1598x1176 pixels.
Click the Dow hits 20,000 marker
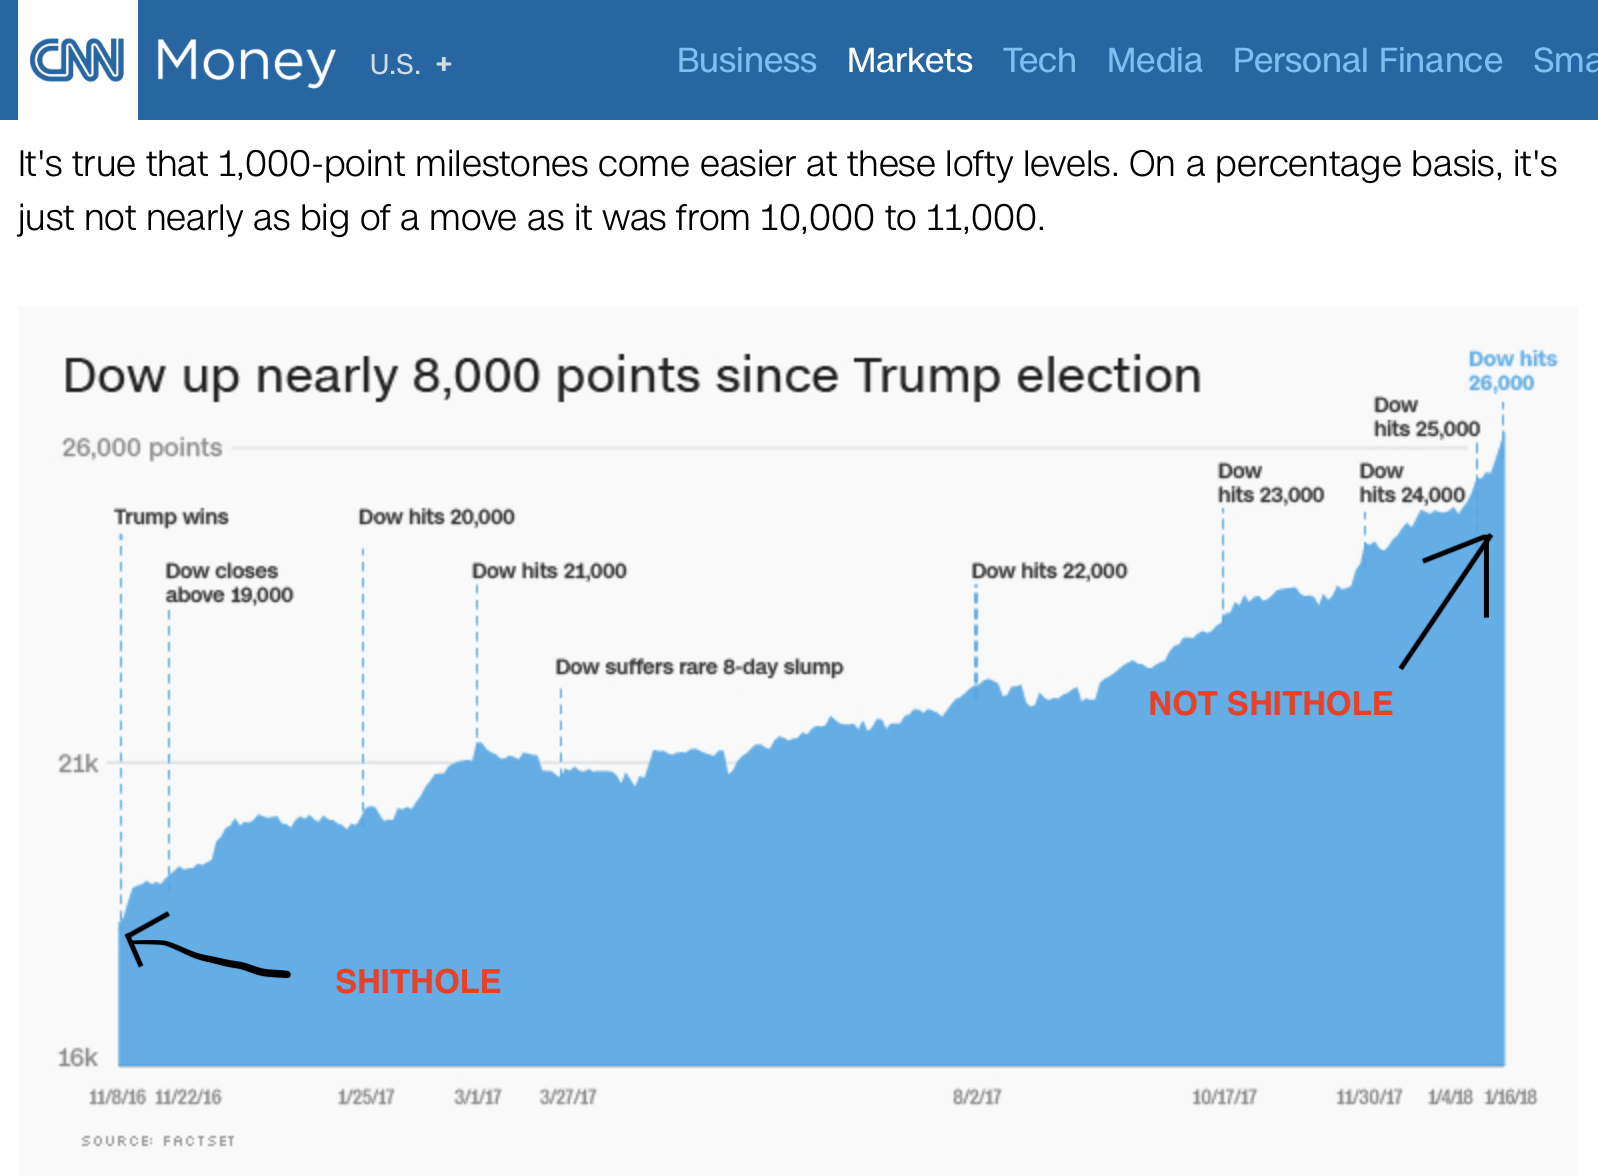click(436, 517)
